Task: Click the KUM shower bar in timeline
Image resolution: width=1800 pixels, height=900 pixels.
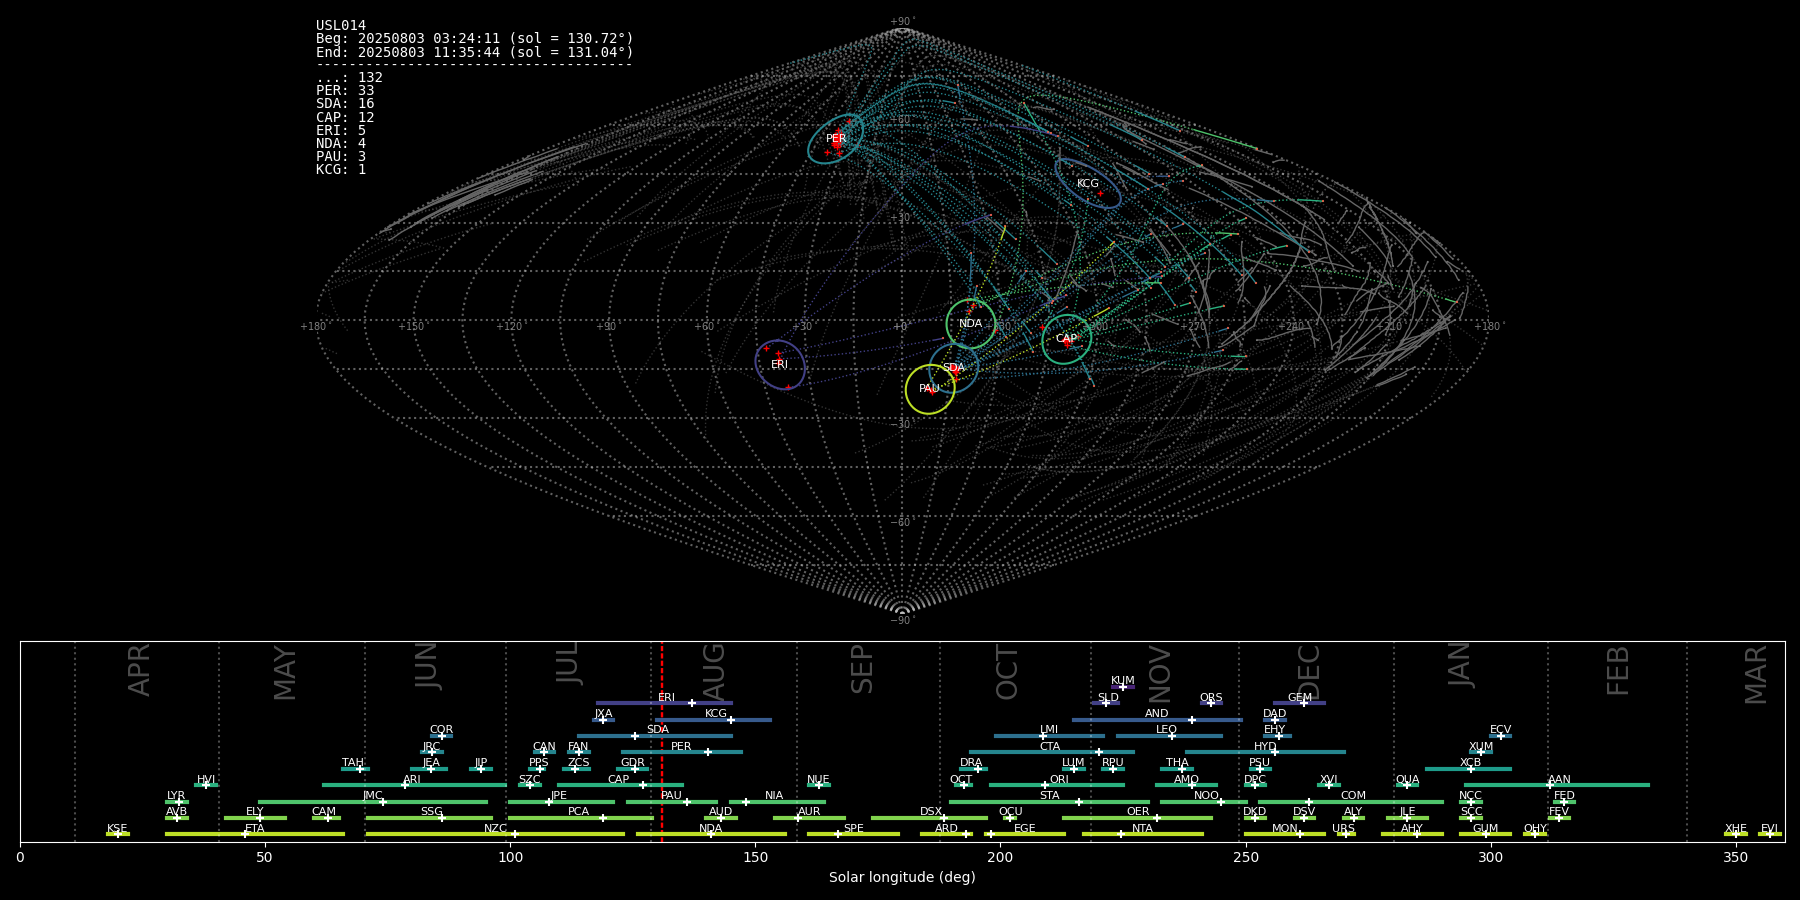Action: (x=1123, y=687)
